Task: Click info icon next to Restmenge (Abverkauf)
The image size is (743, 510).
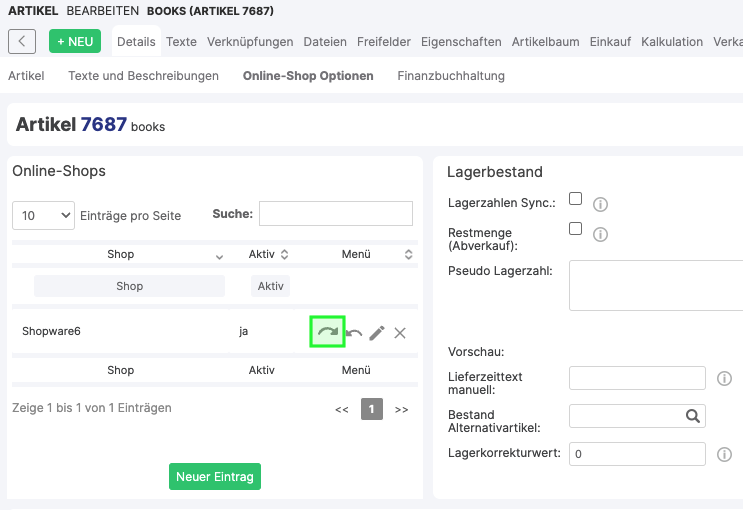Action: (x=601, y=235)
